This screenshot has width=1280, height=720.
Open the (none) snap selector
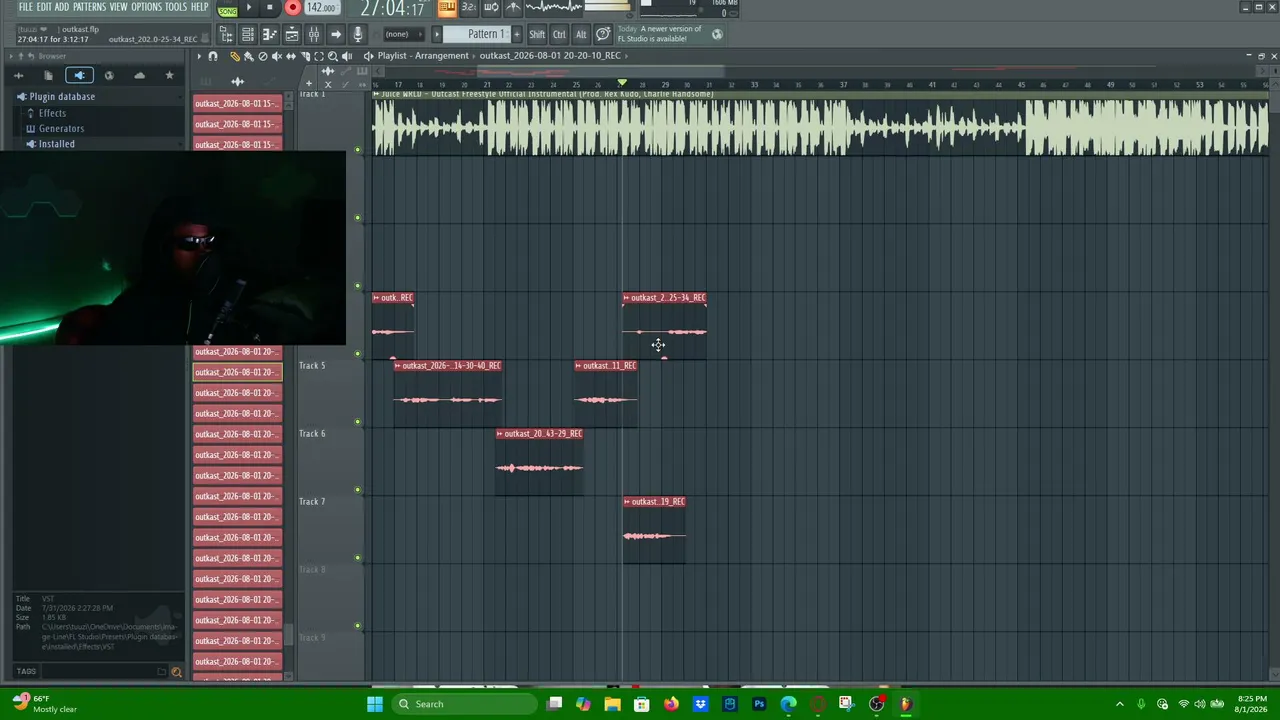[x=402, y=34]
